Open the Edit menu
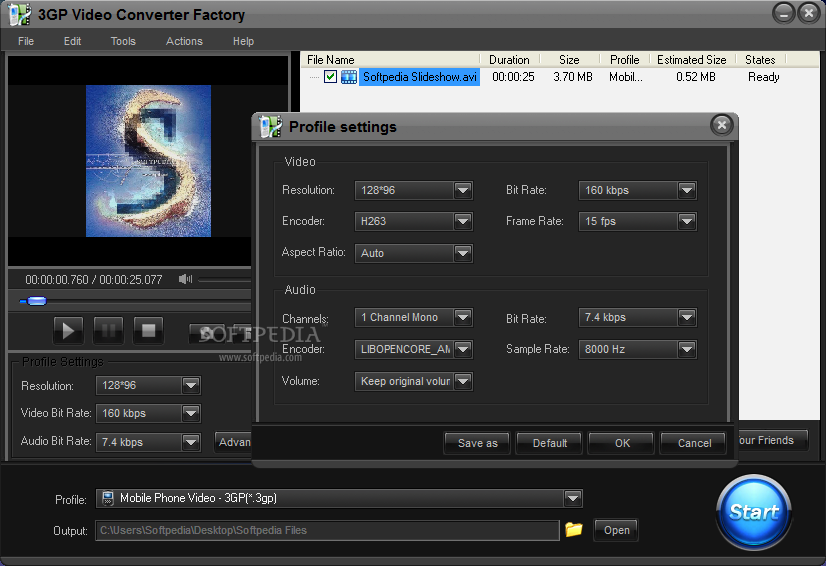The height and width of the screenshot is (566, 826). pos(72,41)
